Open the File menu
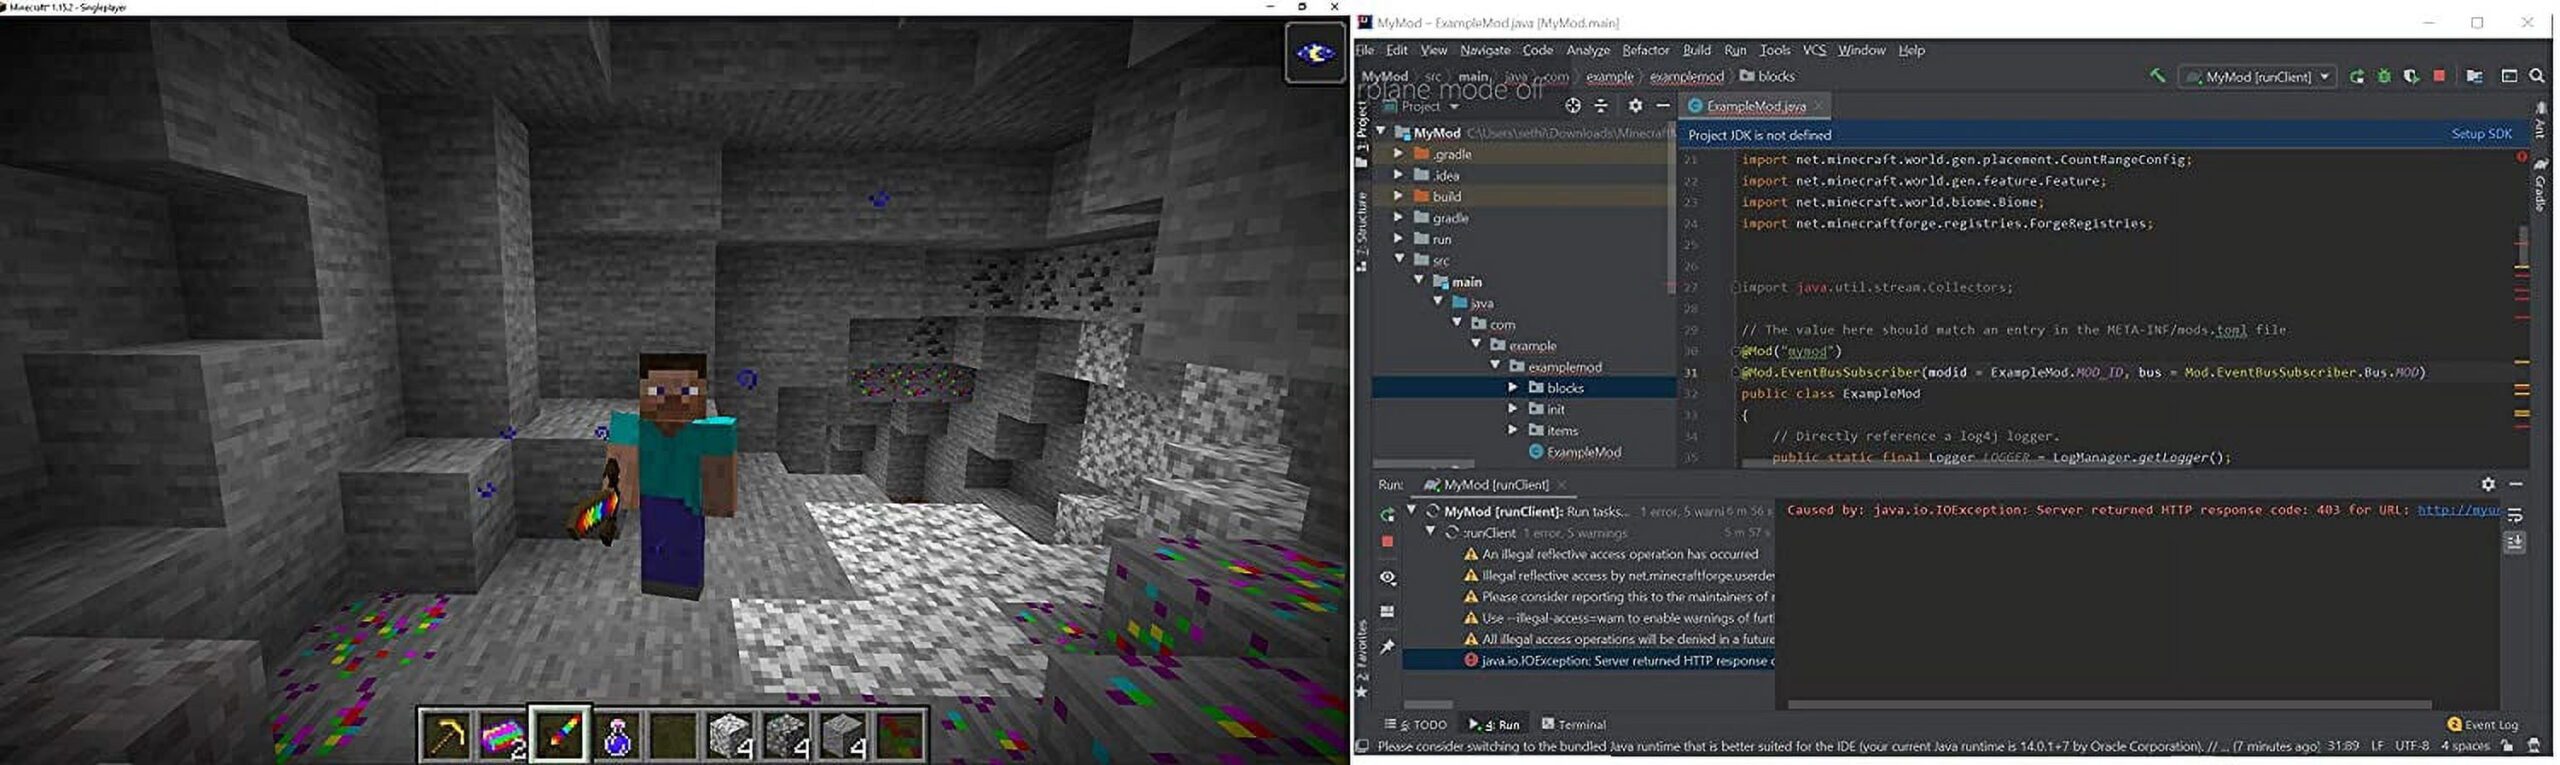The image size is (2560, 765). tap(1365, 50)
